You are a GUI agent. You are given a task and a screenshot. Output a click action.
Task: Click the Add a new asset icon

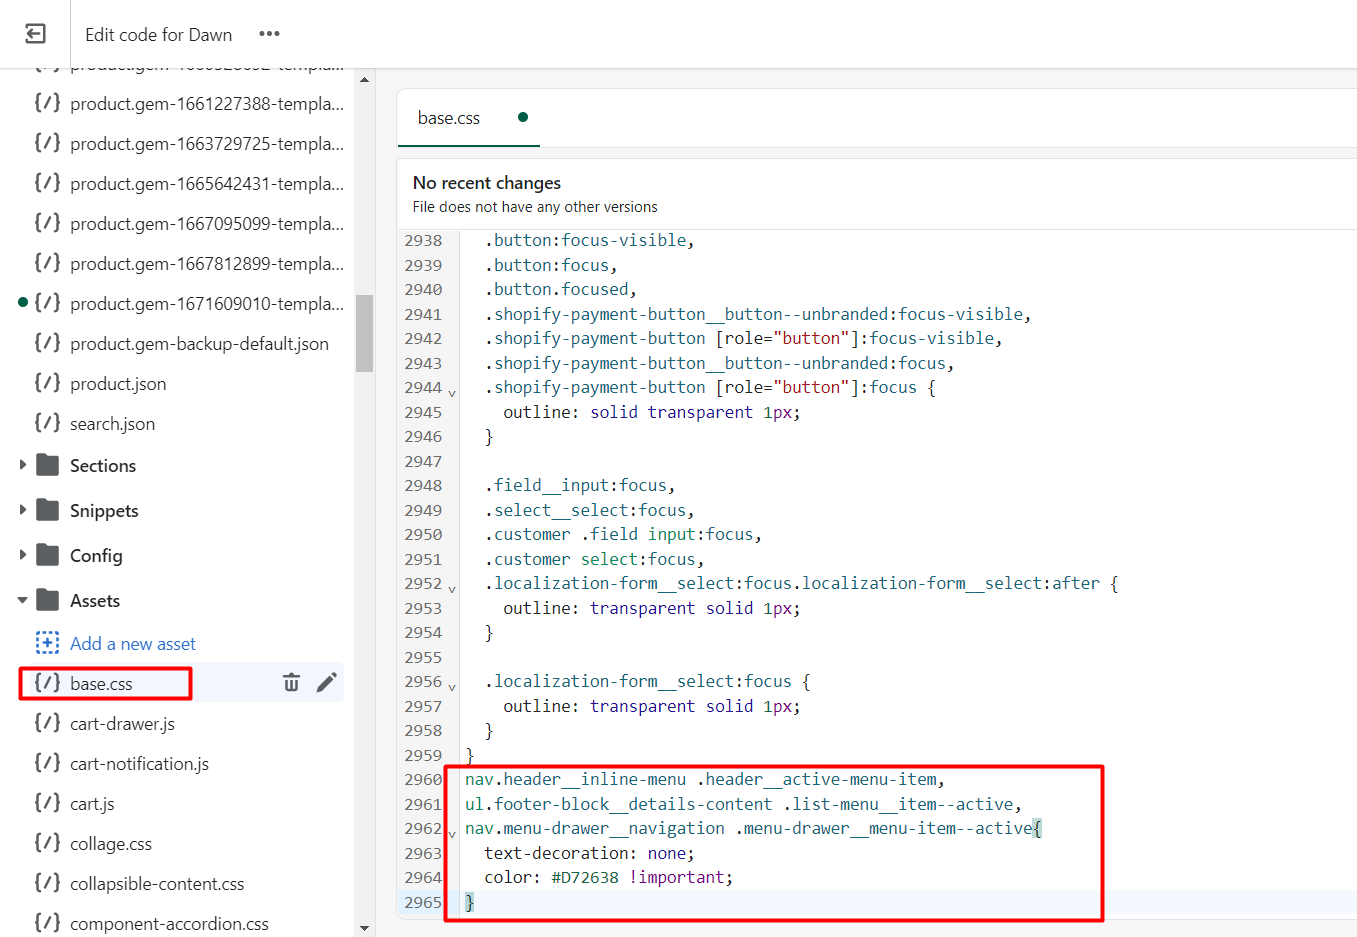[47, 642]
